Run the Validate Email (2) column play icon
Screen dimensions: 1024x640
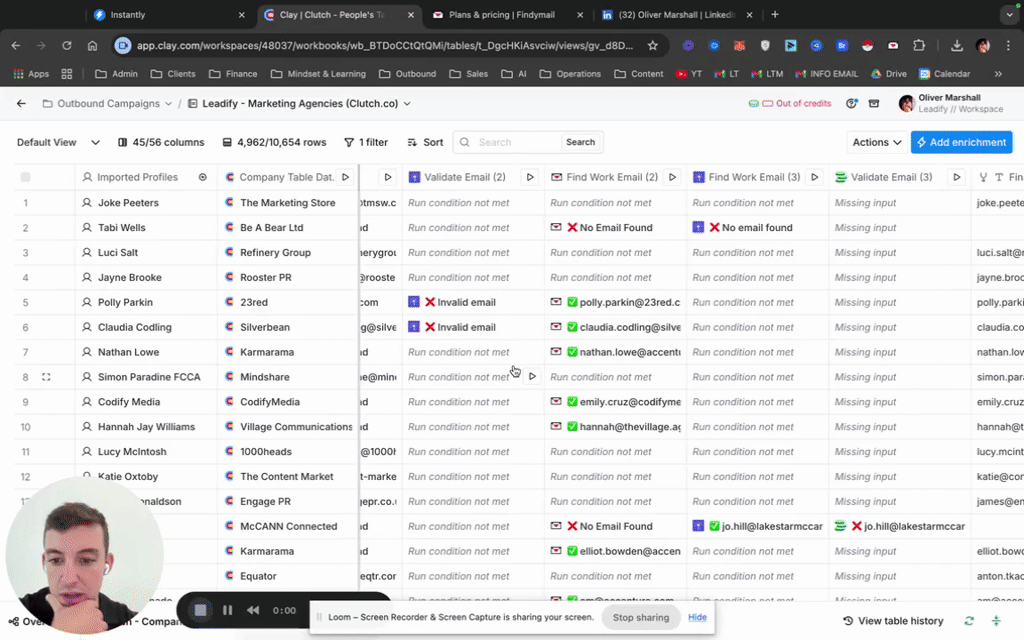[530, 177]
